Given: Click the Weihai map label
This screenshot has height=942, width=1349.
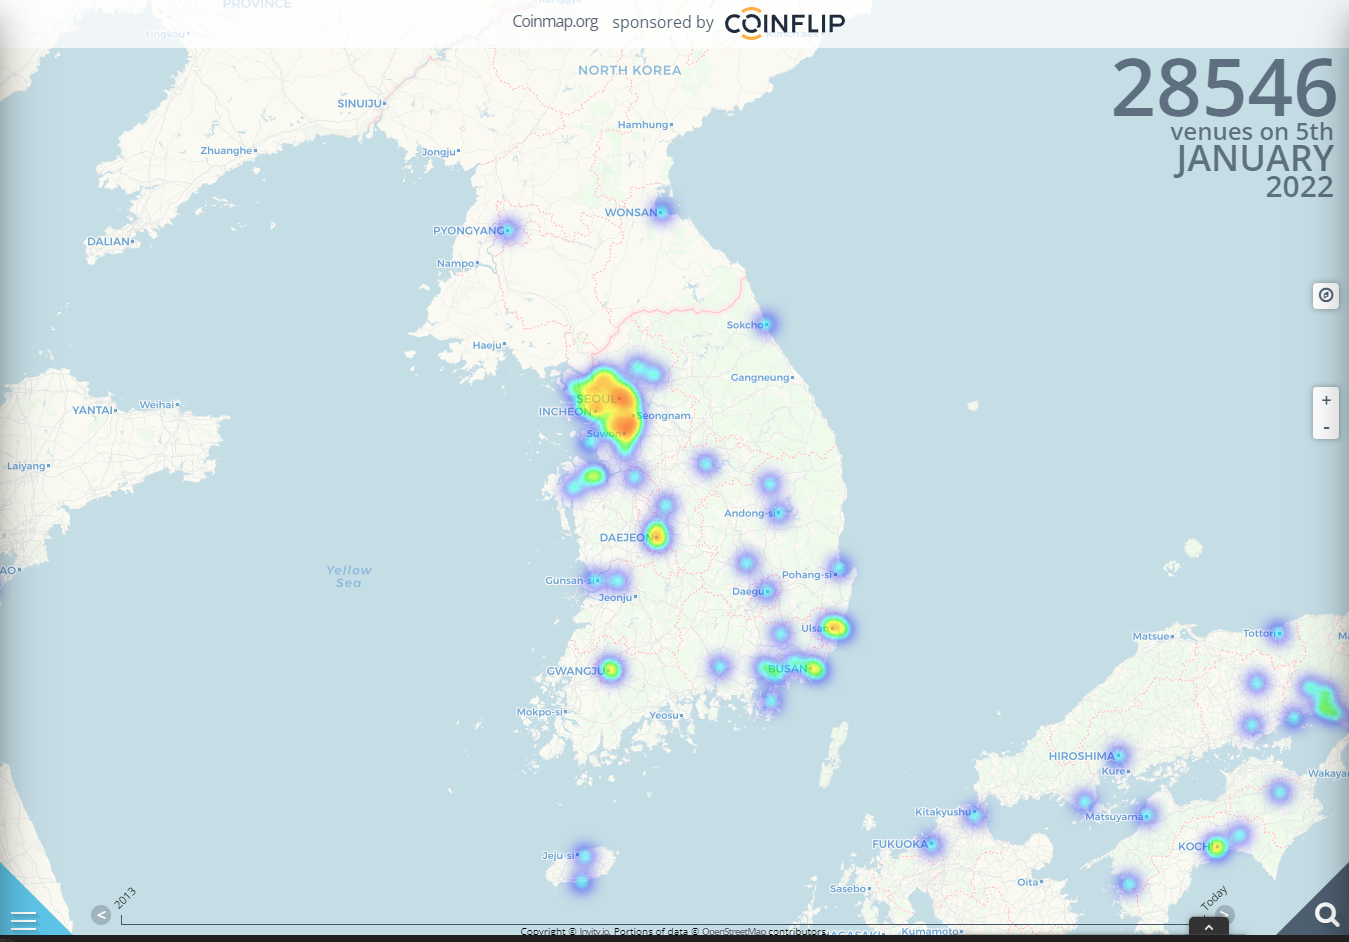Looking at the screenshot, I should [x=156, y=404].
